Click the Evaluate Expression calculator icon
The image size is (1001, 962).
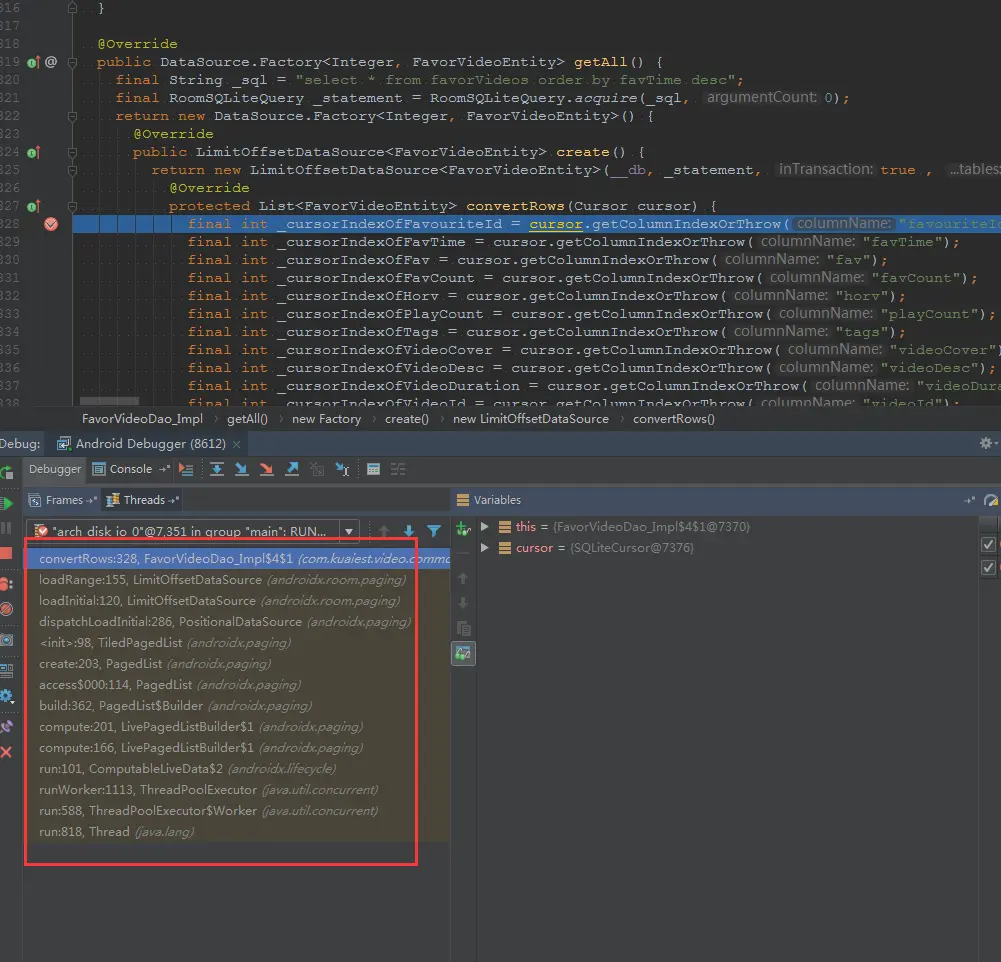point(373,469)
